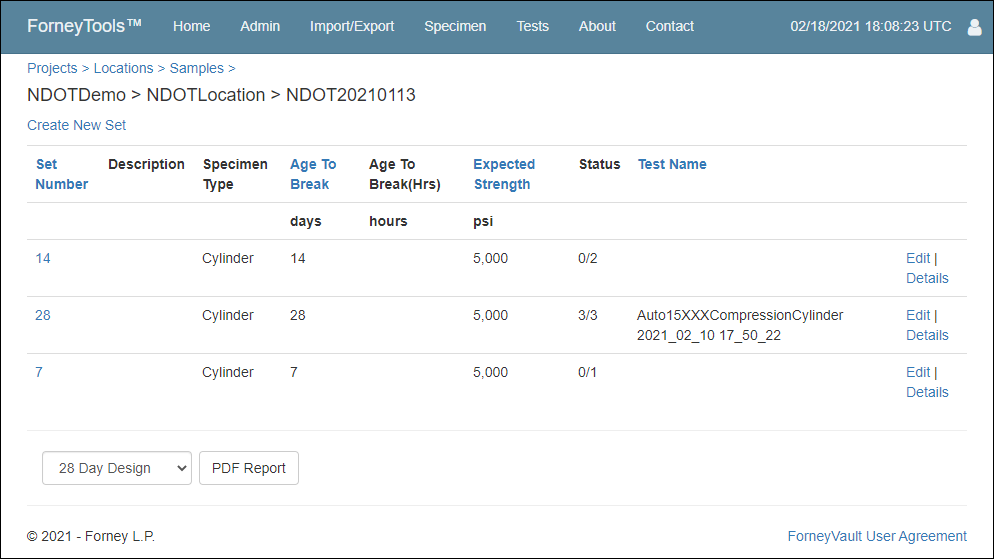
Task: Click the Create New Set link
Action: [77, 125]
